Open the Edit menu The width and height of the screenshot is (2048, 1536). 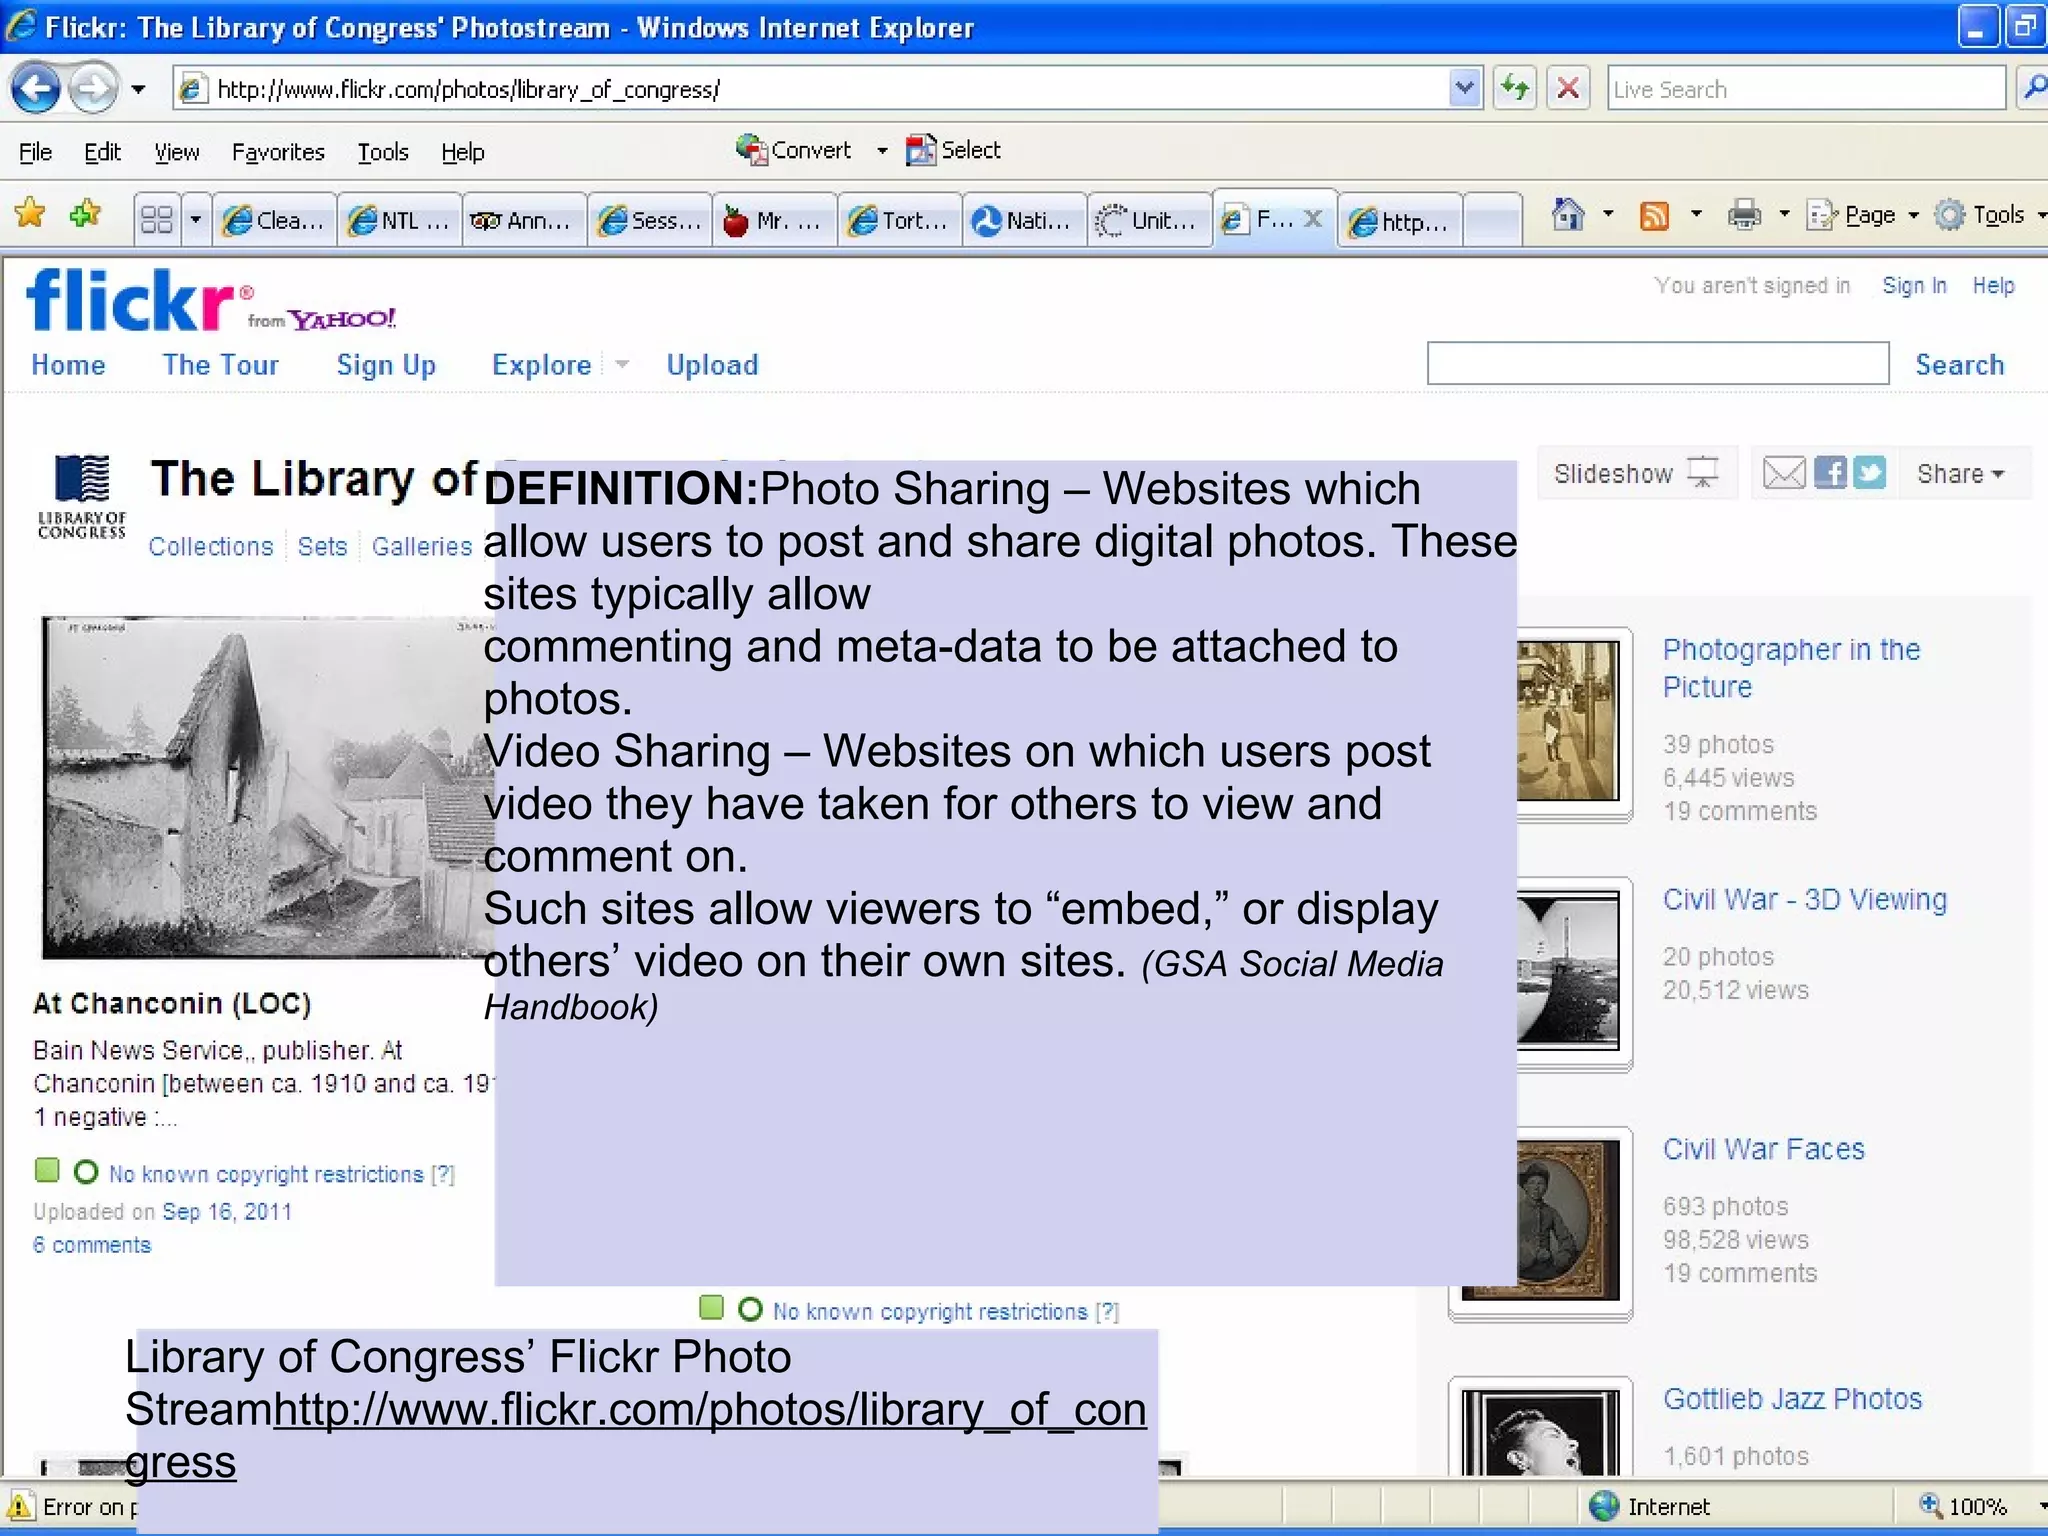coord(102,152)
